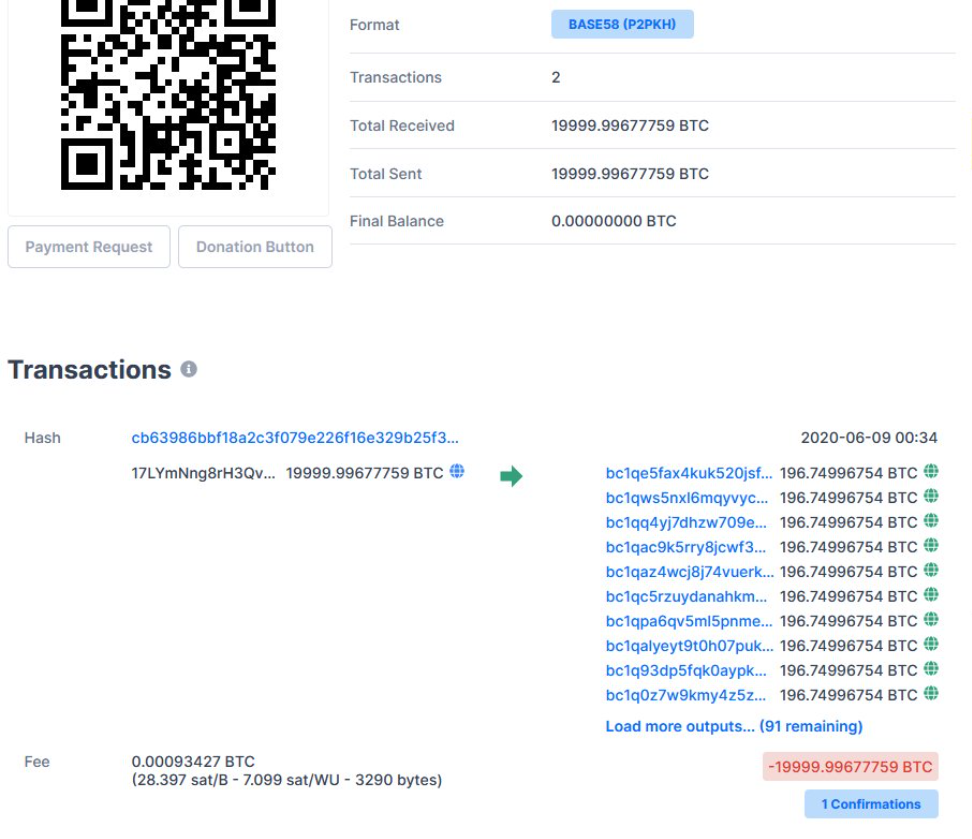Click the green arrow between input and outputs
Image resolution: width=972 pixels, height=839 pixels.
click(511, 473)
